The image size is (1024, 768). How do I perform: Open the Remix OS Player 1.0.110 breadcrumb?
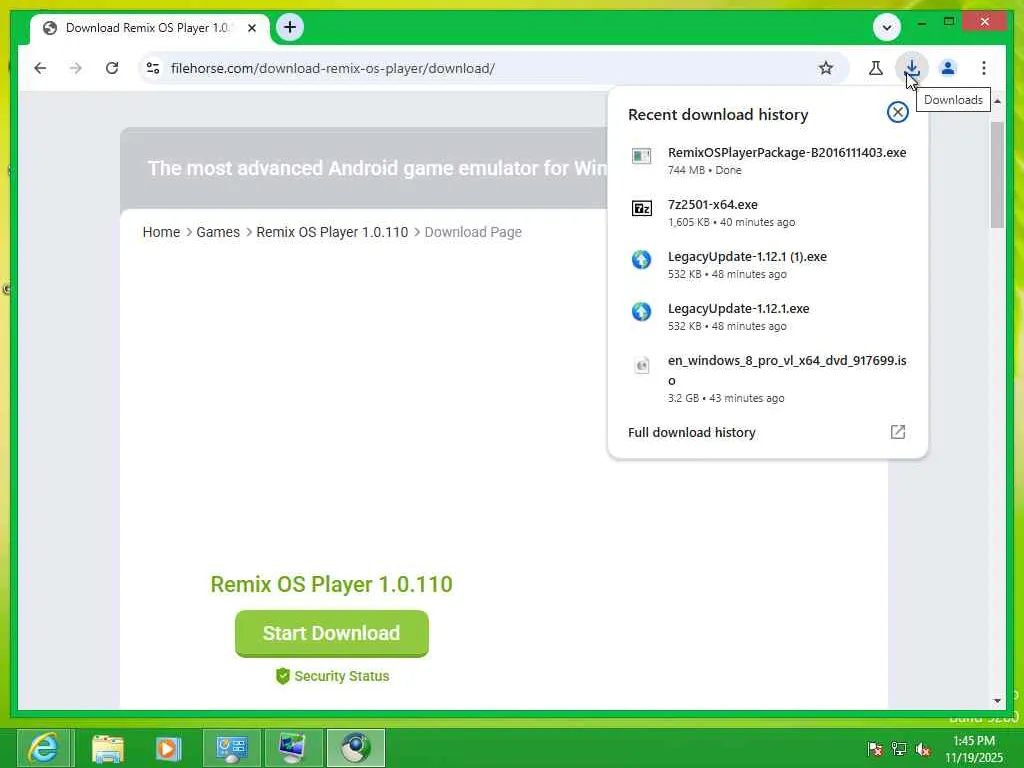[332, 232]
